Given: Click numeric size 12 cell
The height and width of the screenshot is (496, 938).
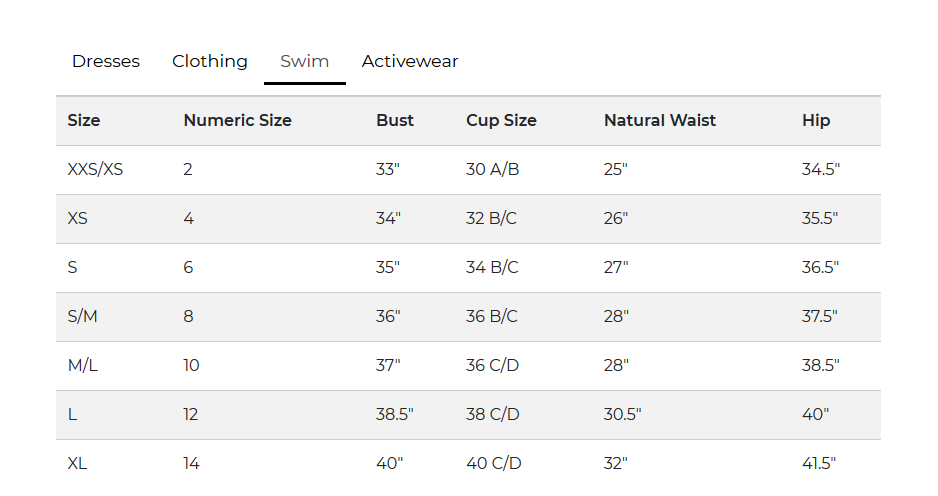Looking at the screenshot, I should click(x=191, y=414).
